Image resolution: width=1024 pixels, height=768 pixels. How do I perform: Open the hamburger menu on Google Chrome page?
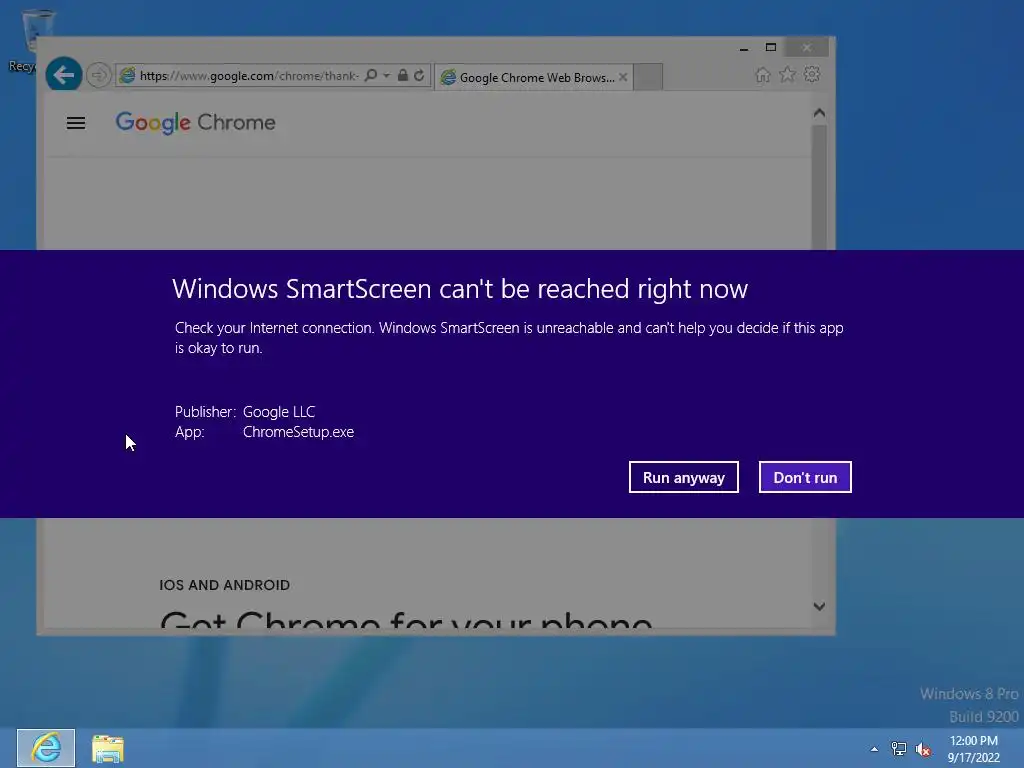(x=76, y=123)
